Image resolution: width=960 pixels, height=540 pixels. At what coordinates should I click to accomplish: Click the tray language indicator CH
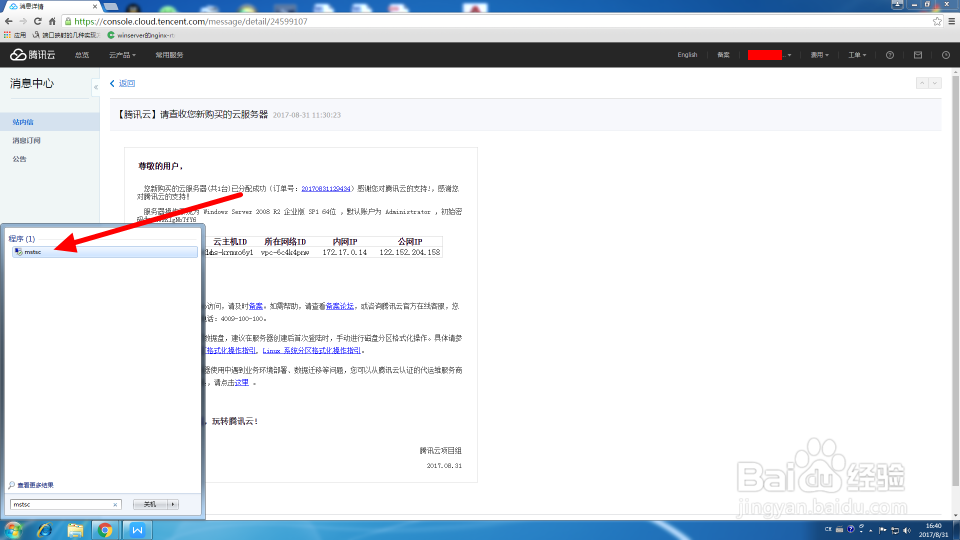point(828,530)
